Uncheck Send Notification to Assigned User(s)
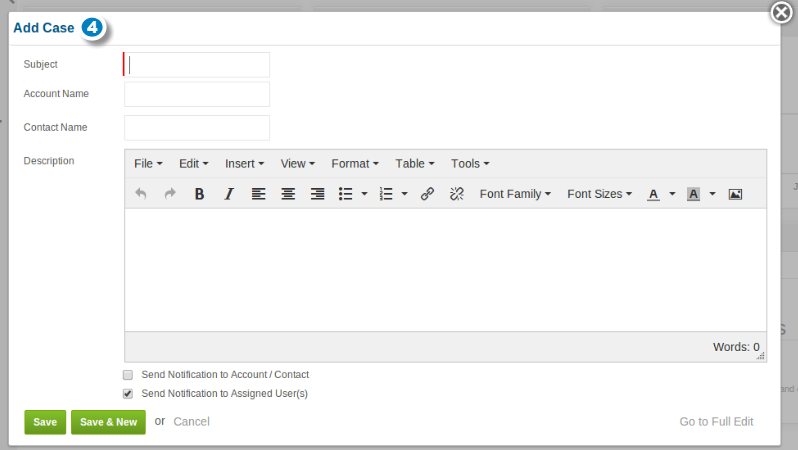Image resolution: width=798 pixels, height=450 pixels. (x=128, y=394)
